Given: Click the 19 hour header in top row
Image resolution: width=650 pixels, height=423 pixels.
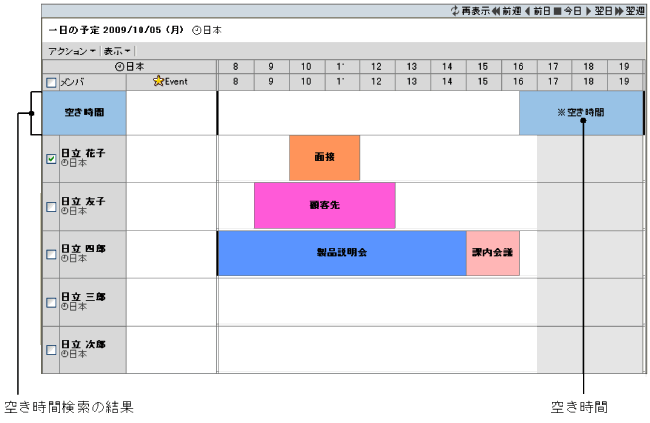Looking at the screenshot, I should tap(624, 67).
